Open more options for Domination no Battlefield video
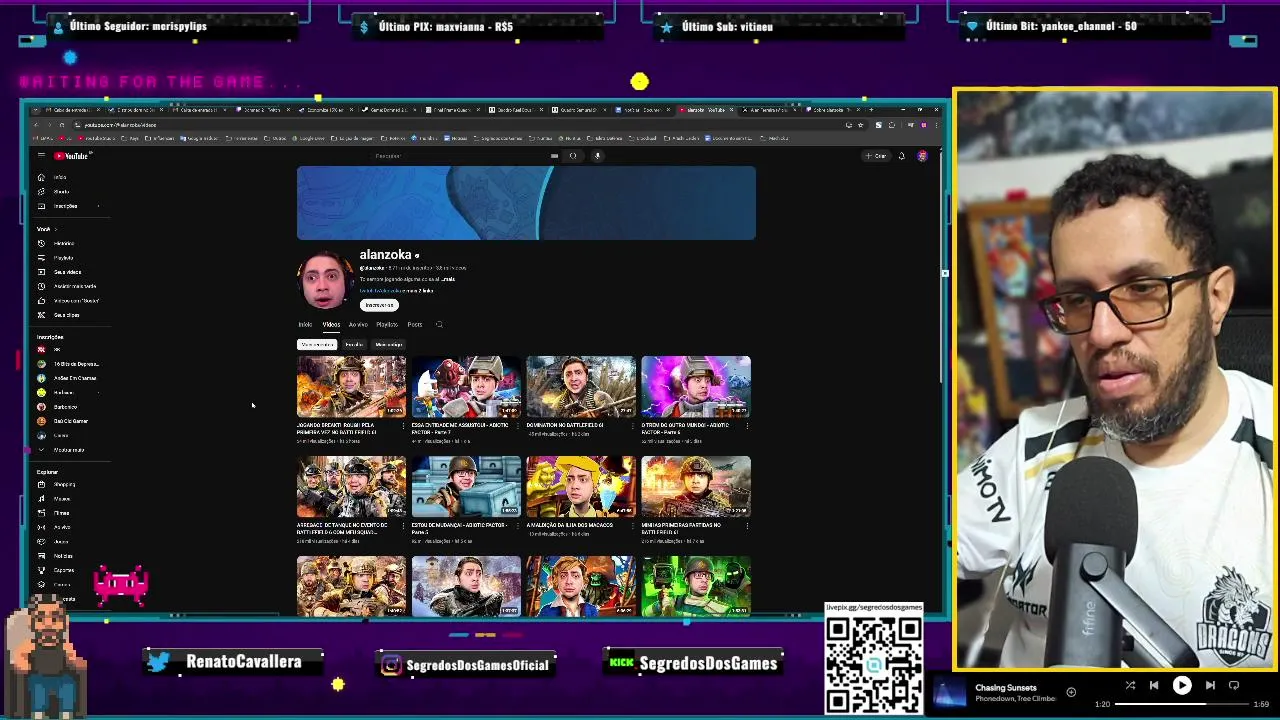 click(633, 426)
